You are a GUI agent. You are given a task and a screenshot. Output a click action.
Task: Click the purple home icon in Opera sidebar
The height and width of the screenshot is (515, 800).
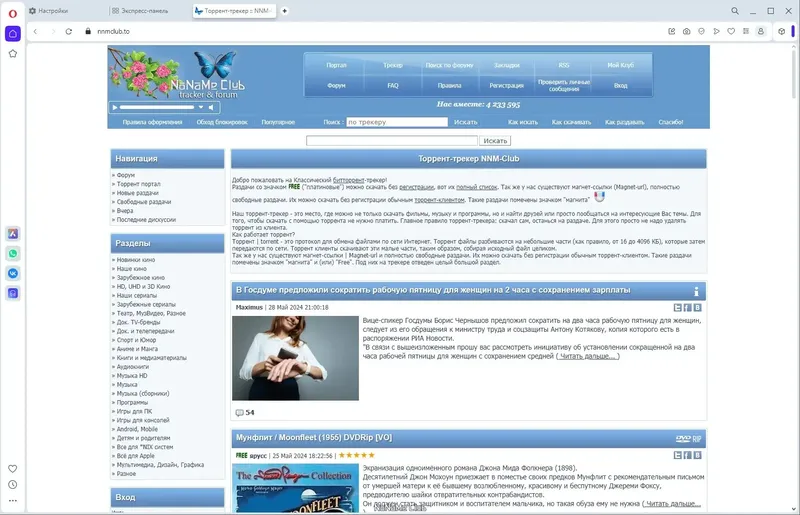coord(13,34)
